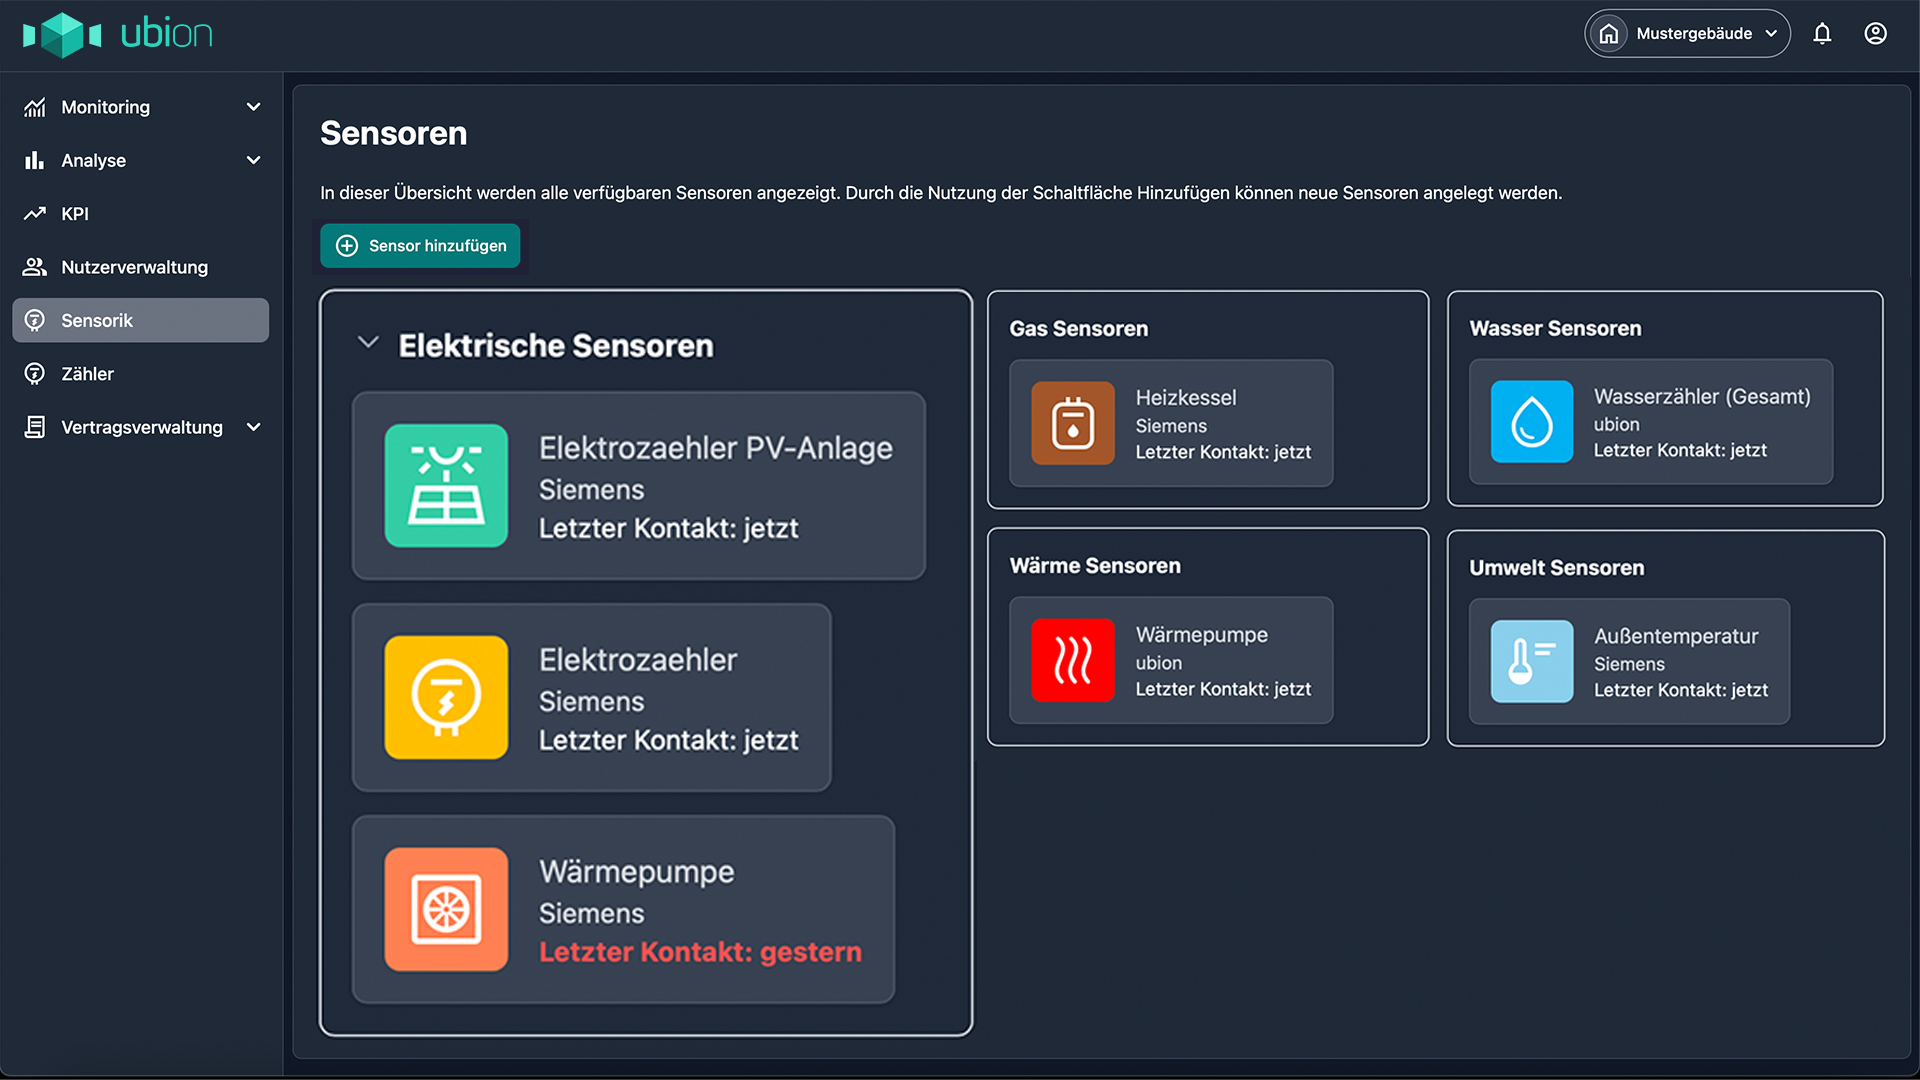
Task: Open the Gas Sensoren panel heading
Action: 1078,329
